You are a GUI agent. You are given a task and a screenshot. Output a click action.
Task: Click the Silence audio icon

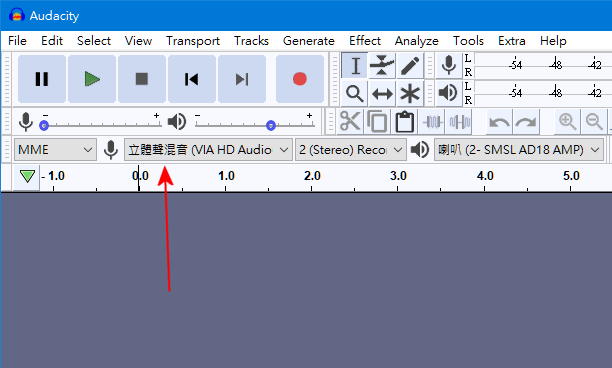pos(459,122)
